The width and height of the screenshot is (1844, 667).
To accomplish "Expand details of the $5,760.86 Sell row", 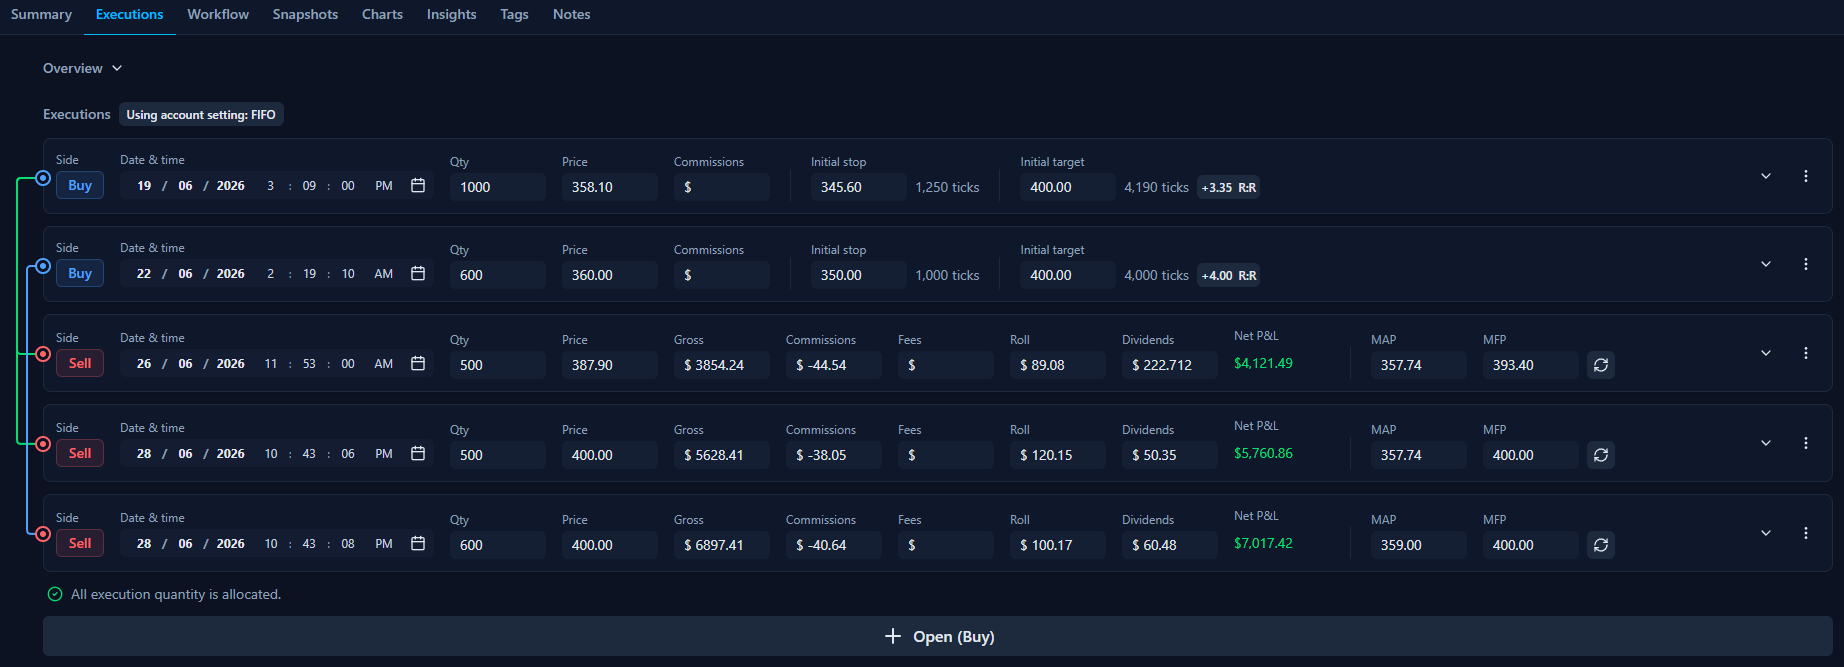I will [1765, 443].
